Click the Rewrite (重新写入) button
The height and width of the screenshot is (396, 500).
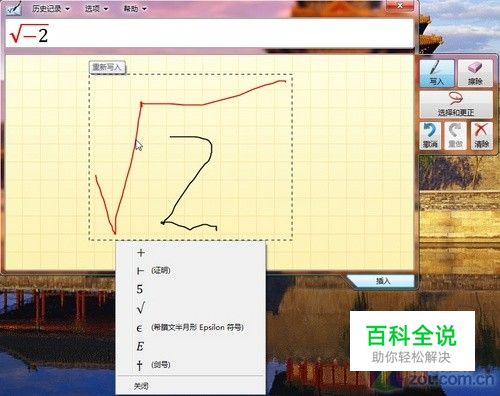(x=107, y=68)
